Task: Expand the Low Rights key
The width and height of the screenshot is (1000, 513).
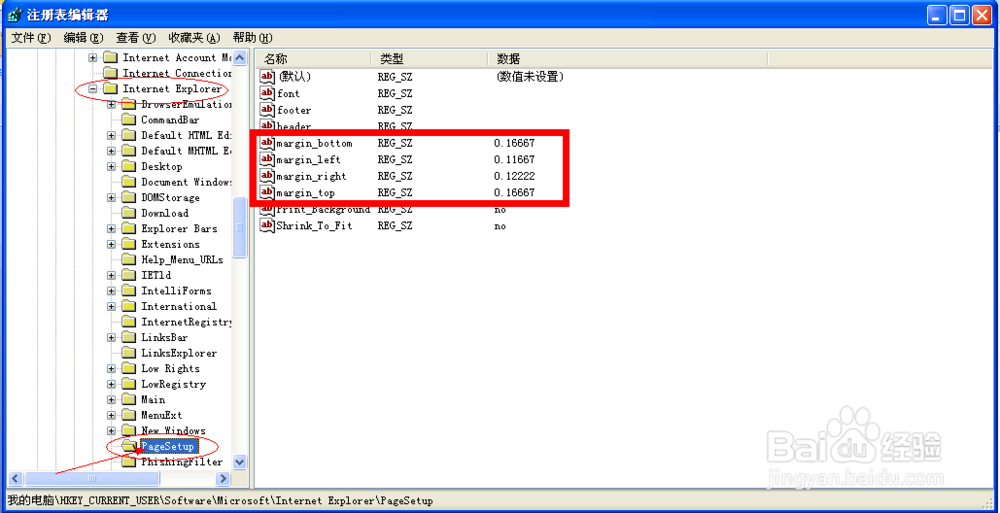Action: tap(111, 369)
